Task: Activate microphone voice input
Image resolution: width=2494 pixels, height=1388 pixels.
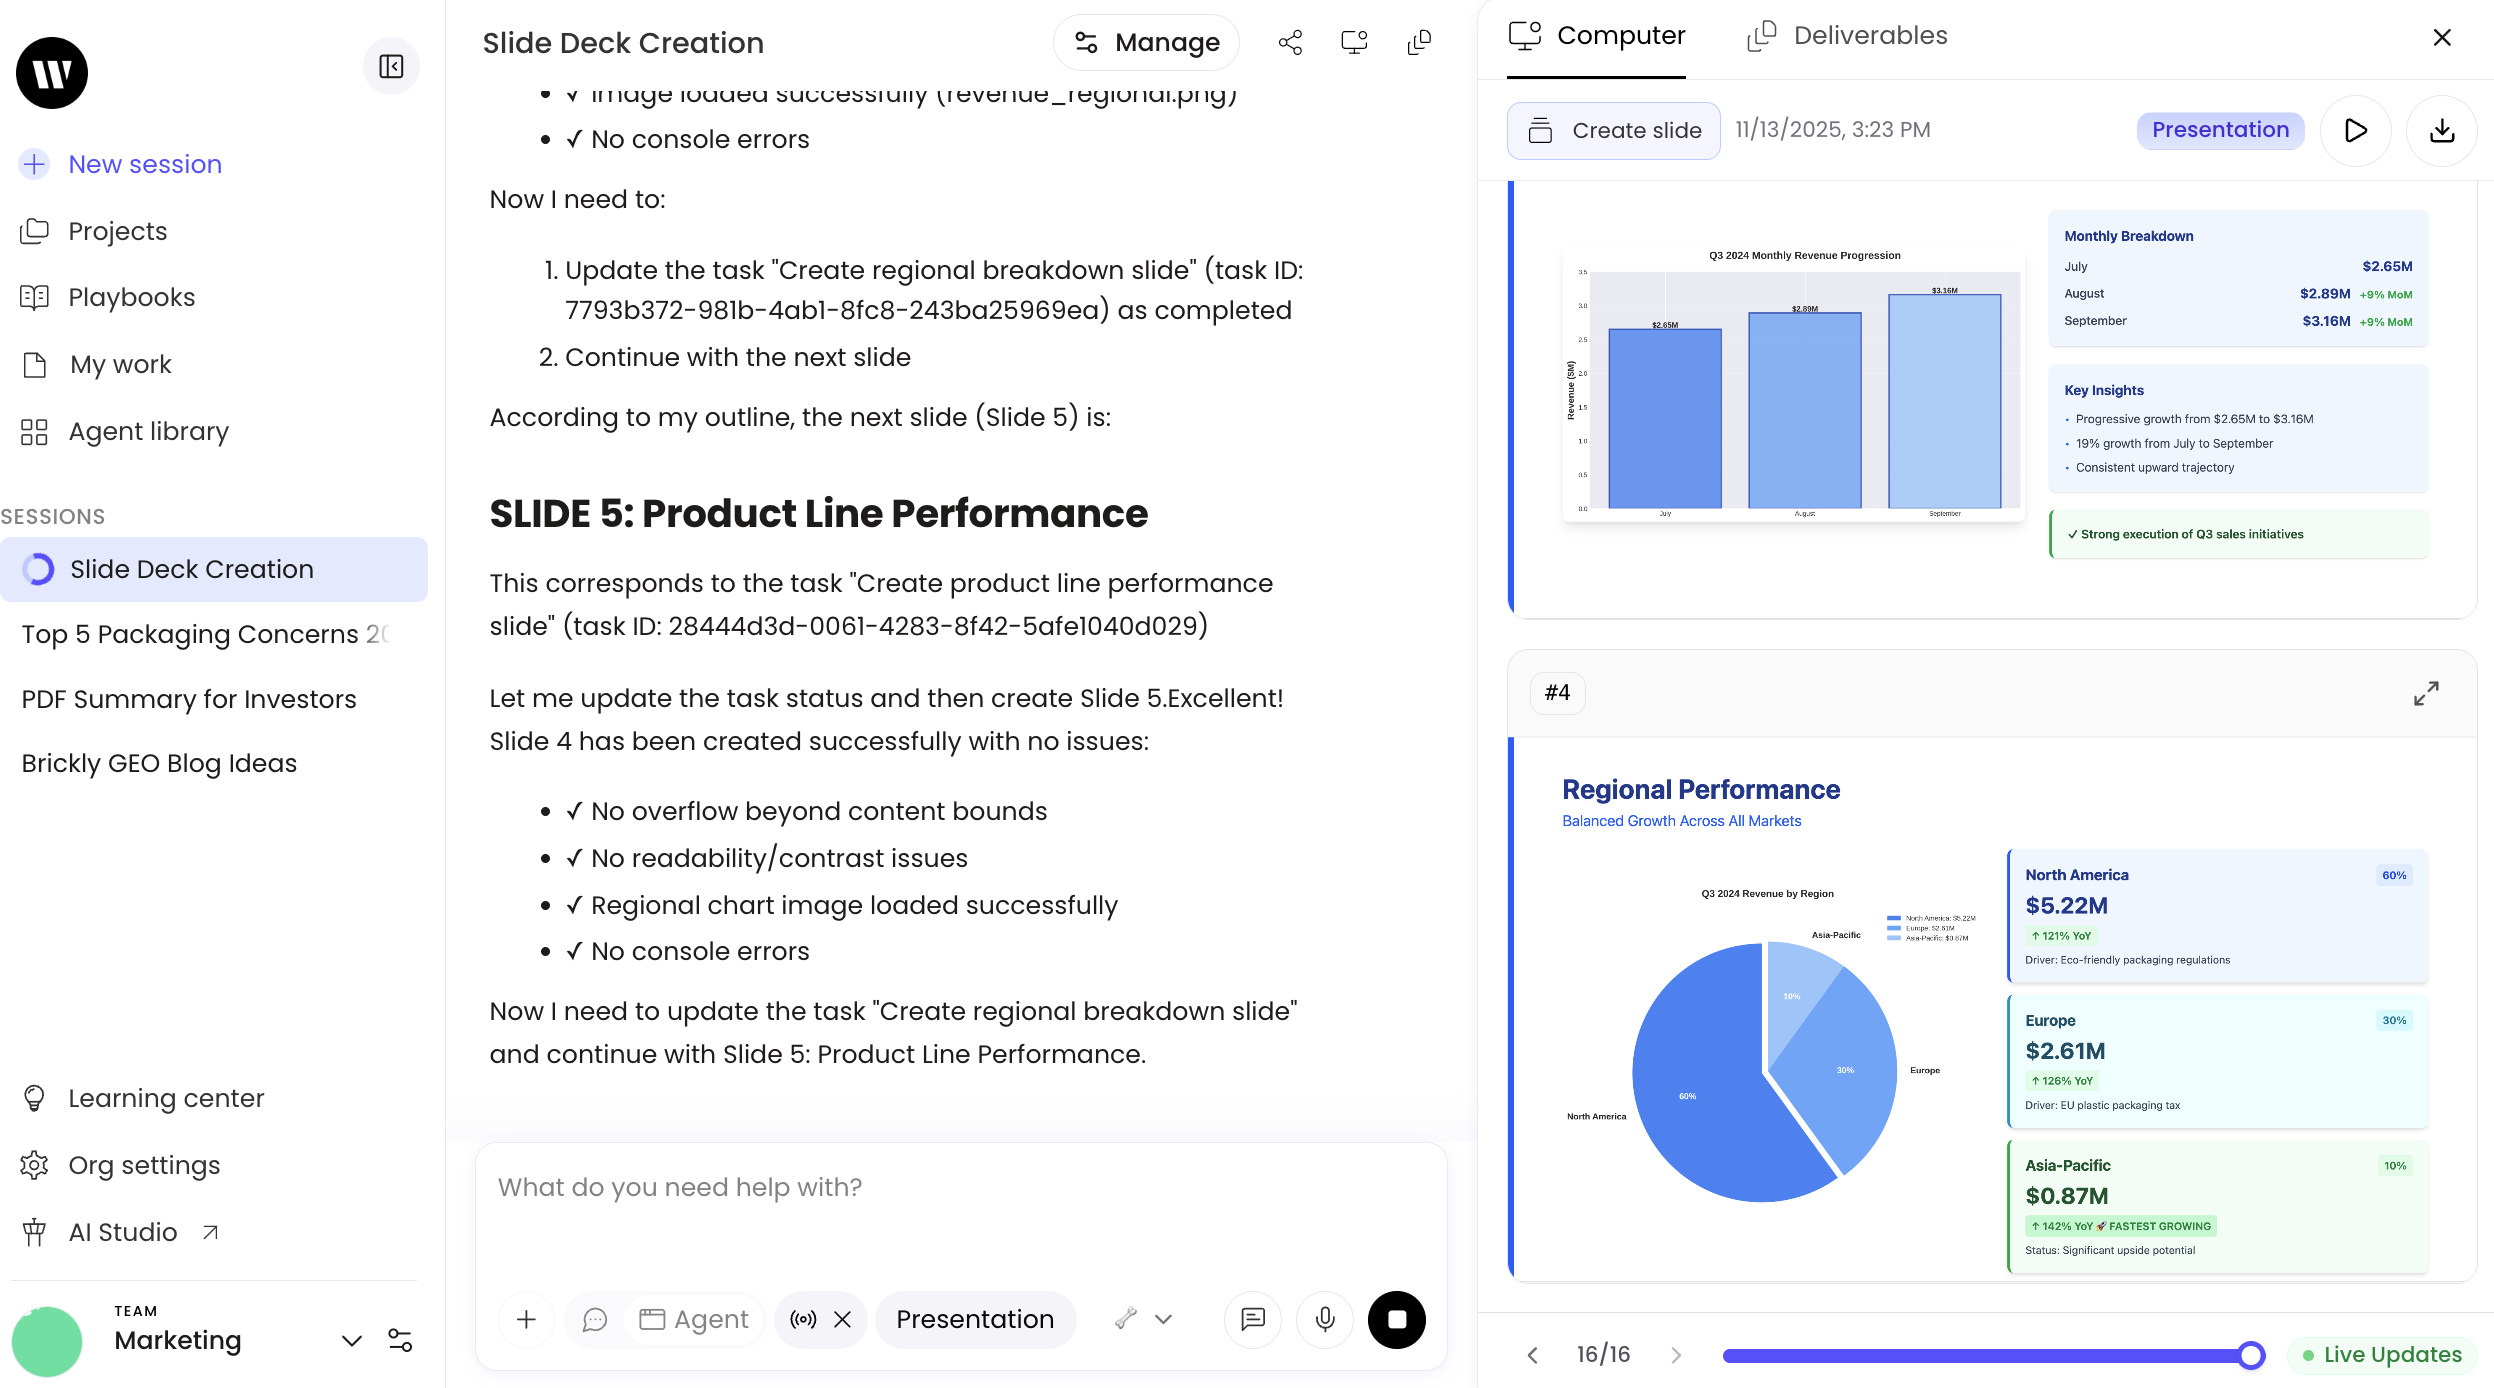Action: click(1324, 1320)
